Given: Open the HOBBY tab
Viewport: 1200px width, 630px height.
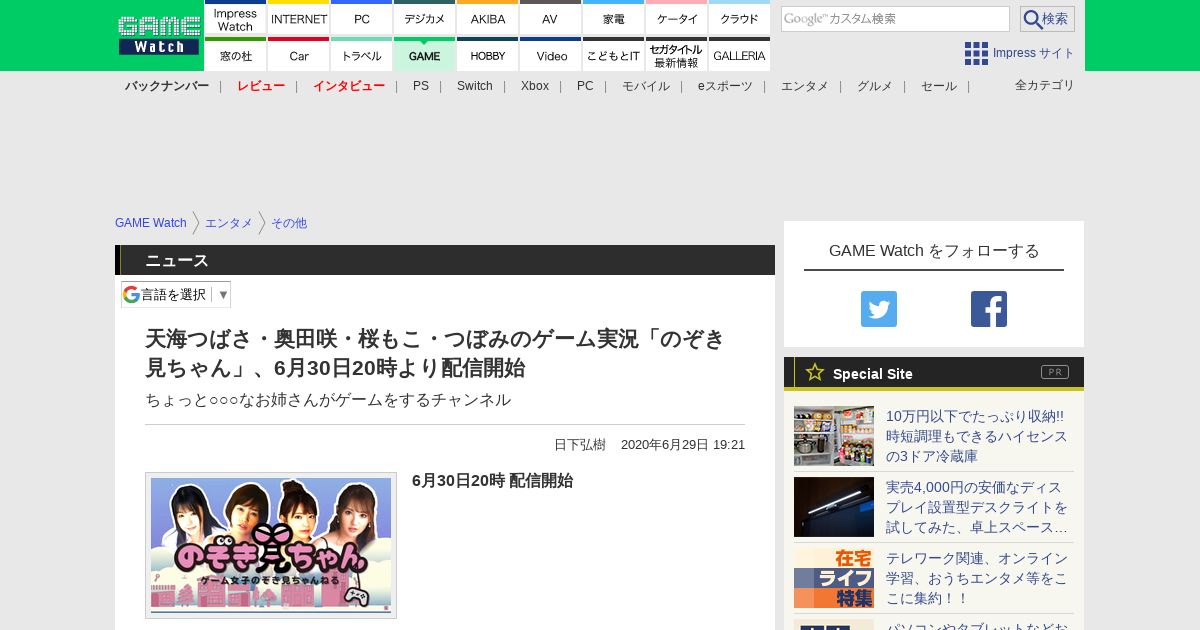Looking at the screenshot, I should click(488, 55).
